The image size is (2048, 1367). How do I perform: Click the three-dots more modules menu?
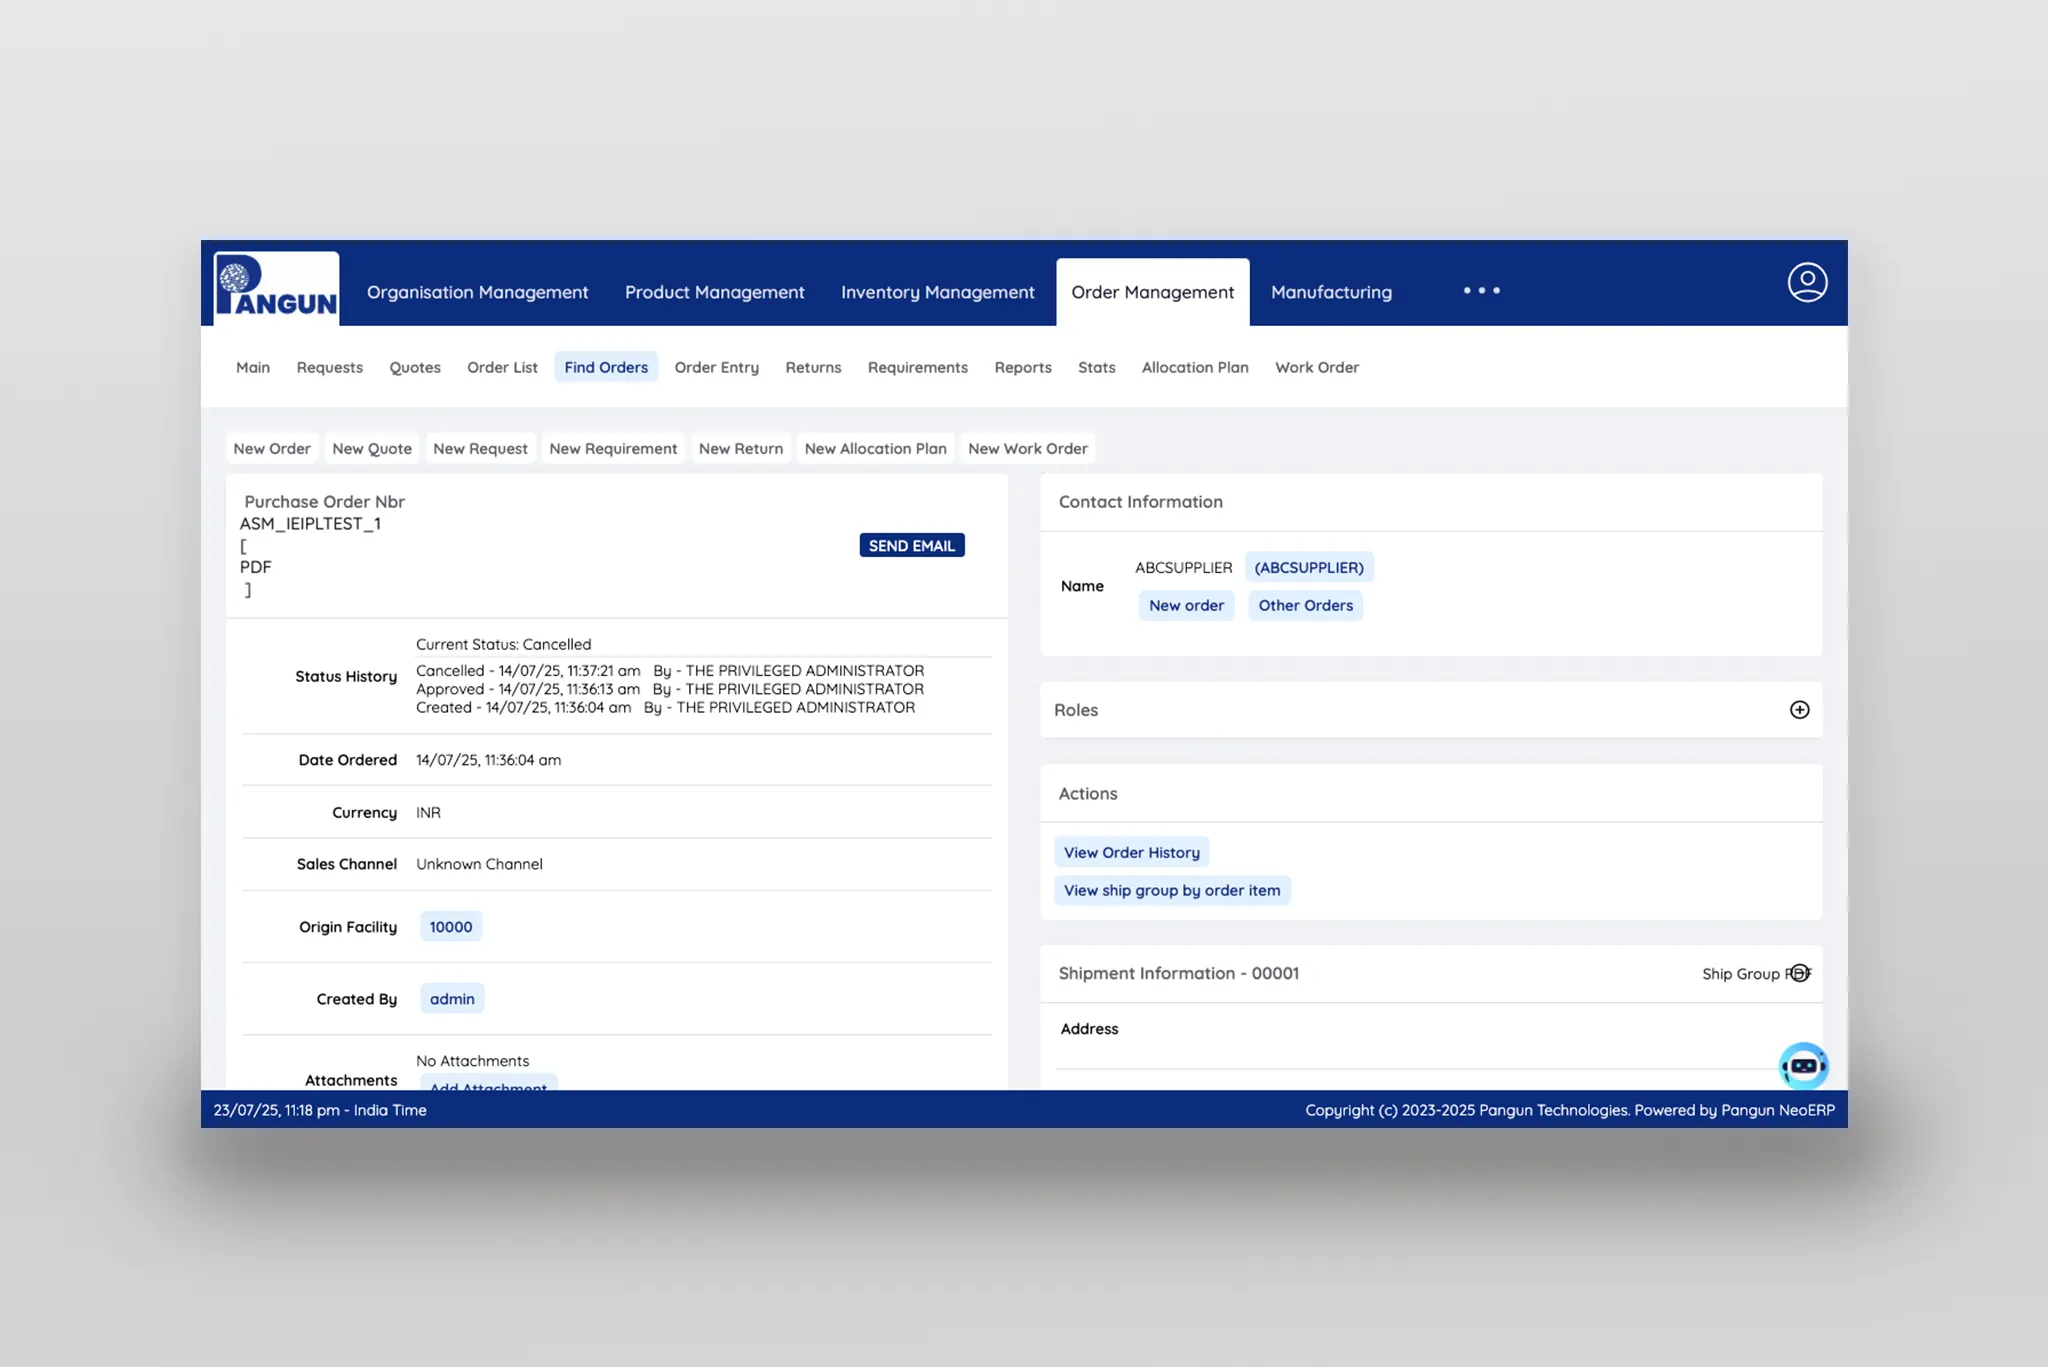click(x=1481, y=291)
